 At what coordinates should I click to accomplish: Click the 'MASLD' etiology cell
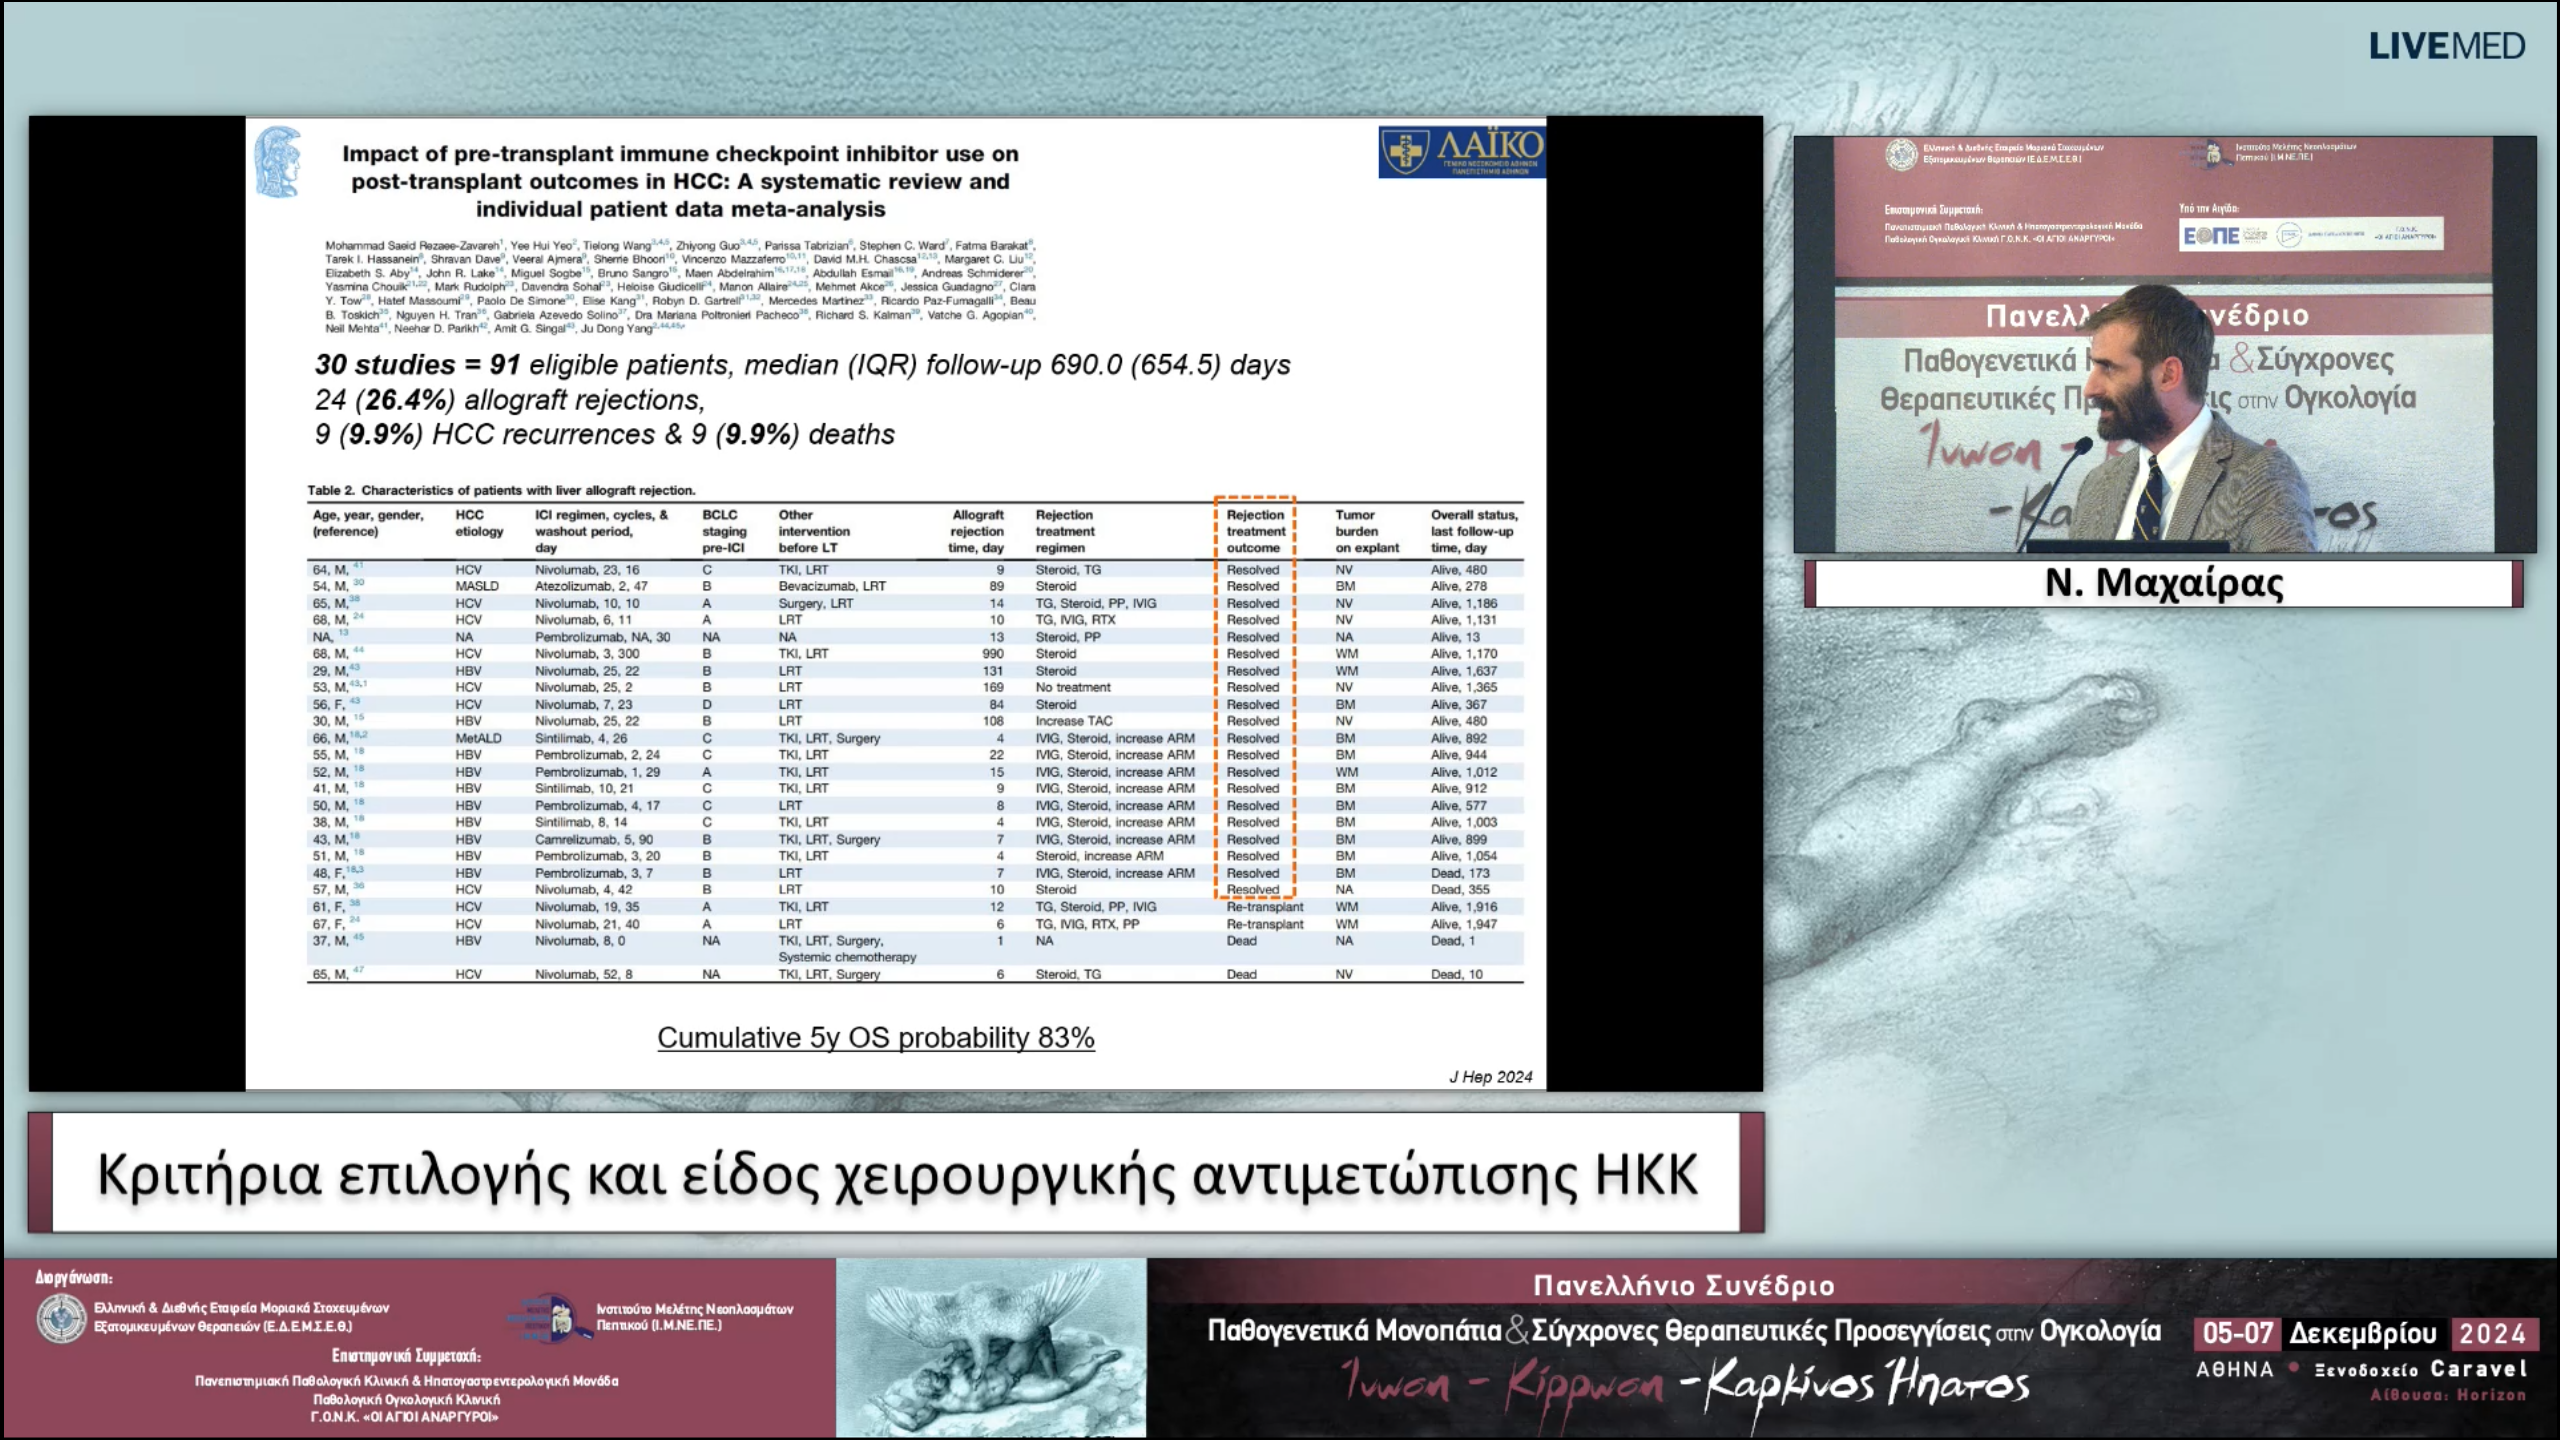477,586
